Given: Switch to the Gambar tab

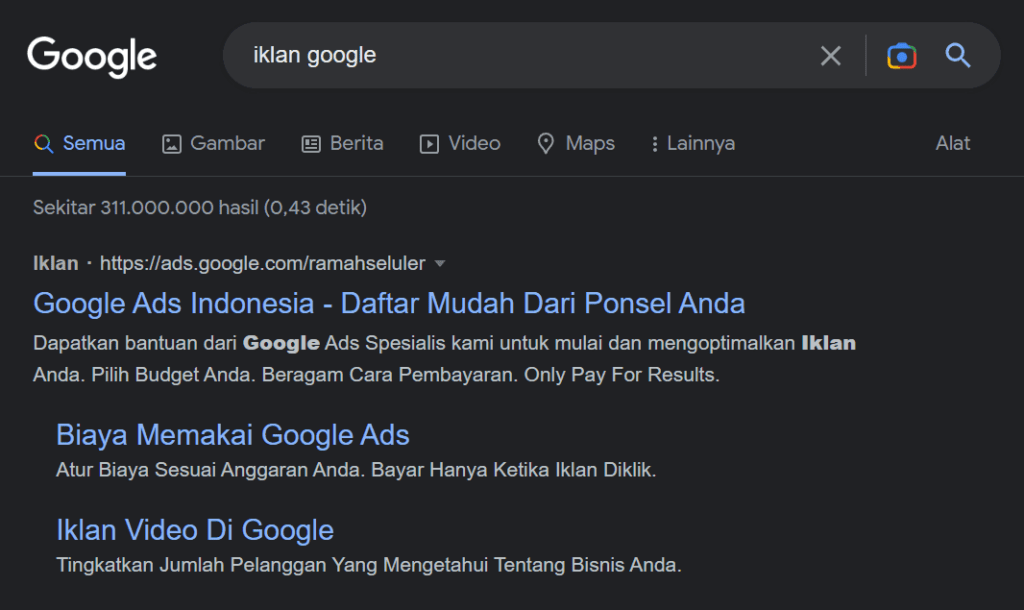Looking at the screenshot, I should point(226,143).
